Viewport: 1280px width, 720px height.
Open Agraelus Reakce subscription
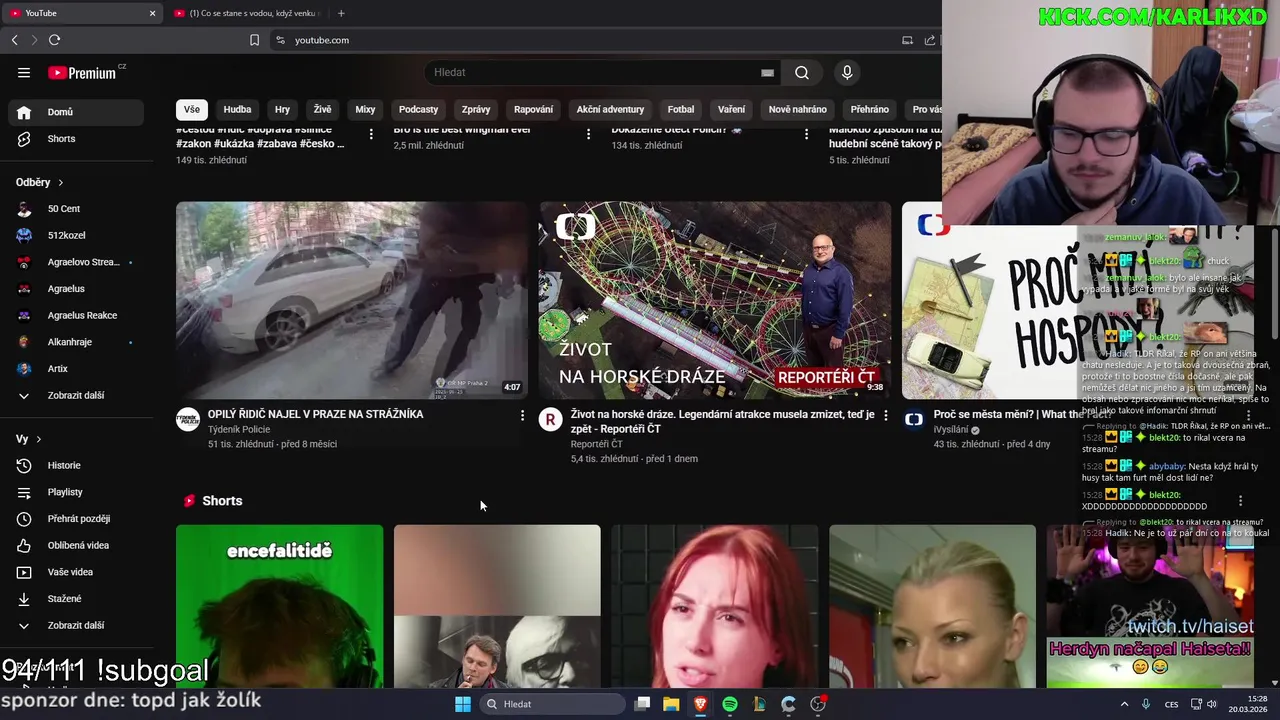click(x=76, y=315)
